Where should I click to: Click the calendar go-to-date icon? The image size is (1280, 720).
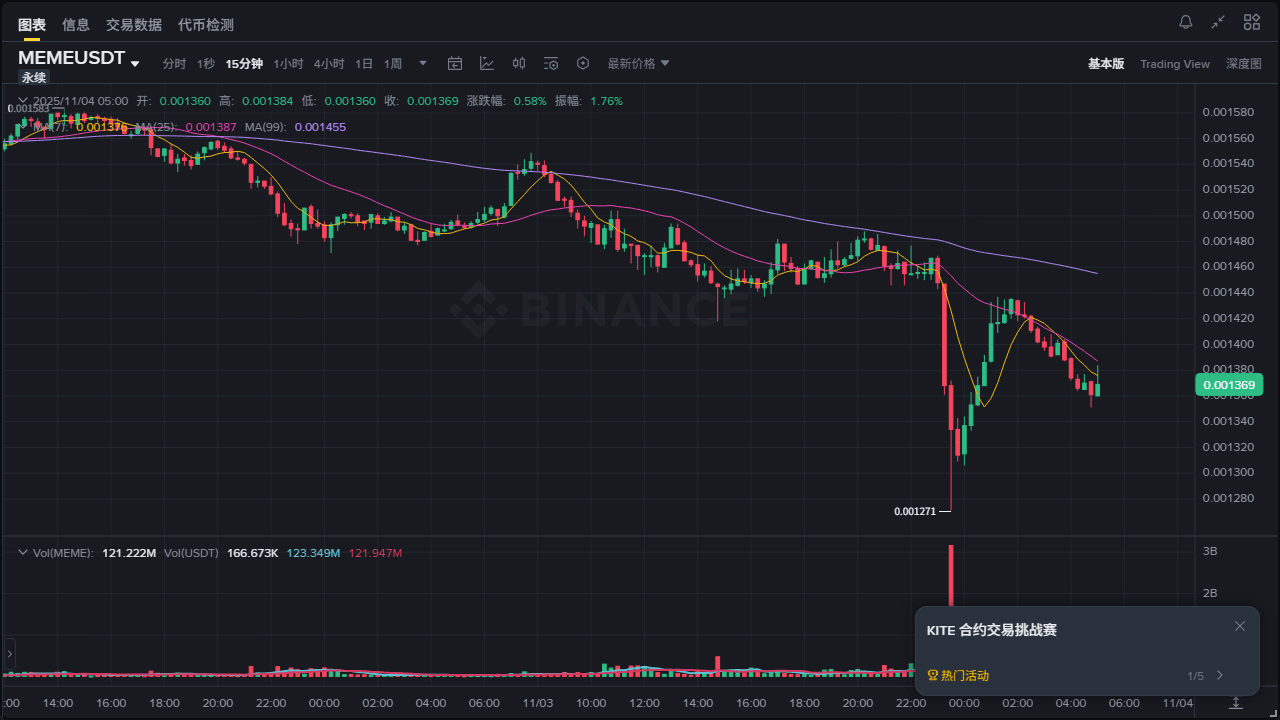pyautogui.click(x=455, y=63)
